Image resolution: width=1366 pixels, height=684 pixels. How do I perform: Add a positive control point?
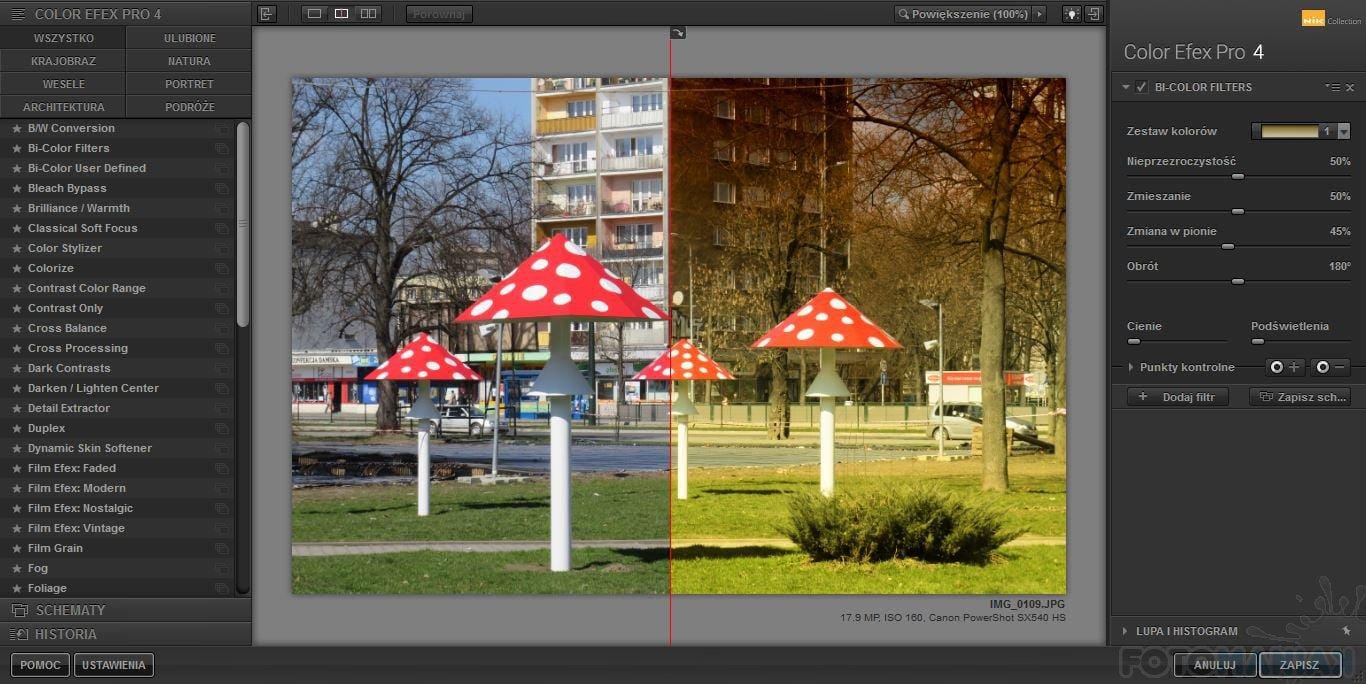point(1285,367)
